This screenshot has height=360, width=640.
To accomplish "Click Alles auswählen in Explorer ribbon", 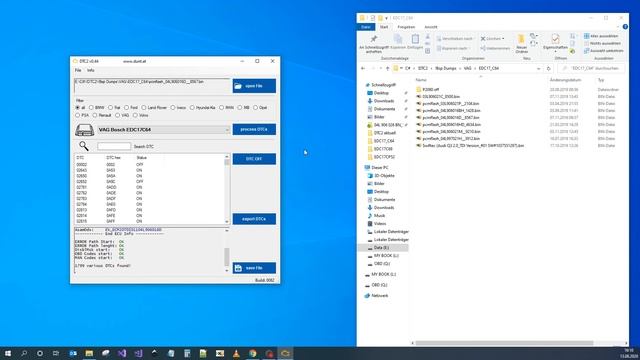I will (601, 36).
